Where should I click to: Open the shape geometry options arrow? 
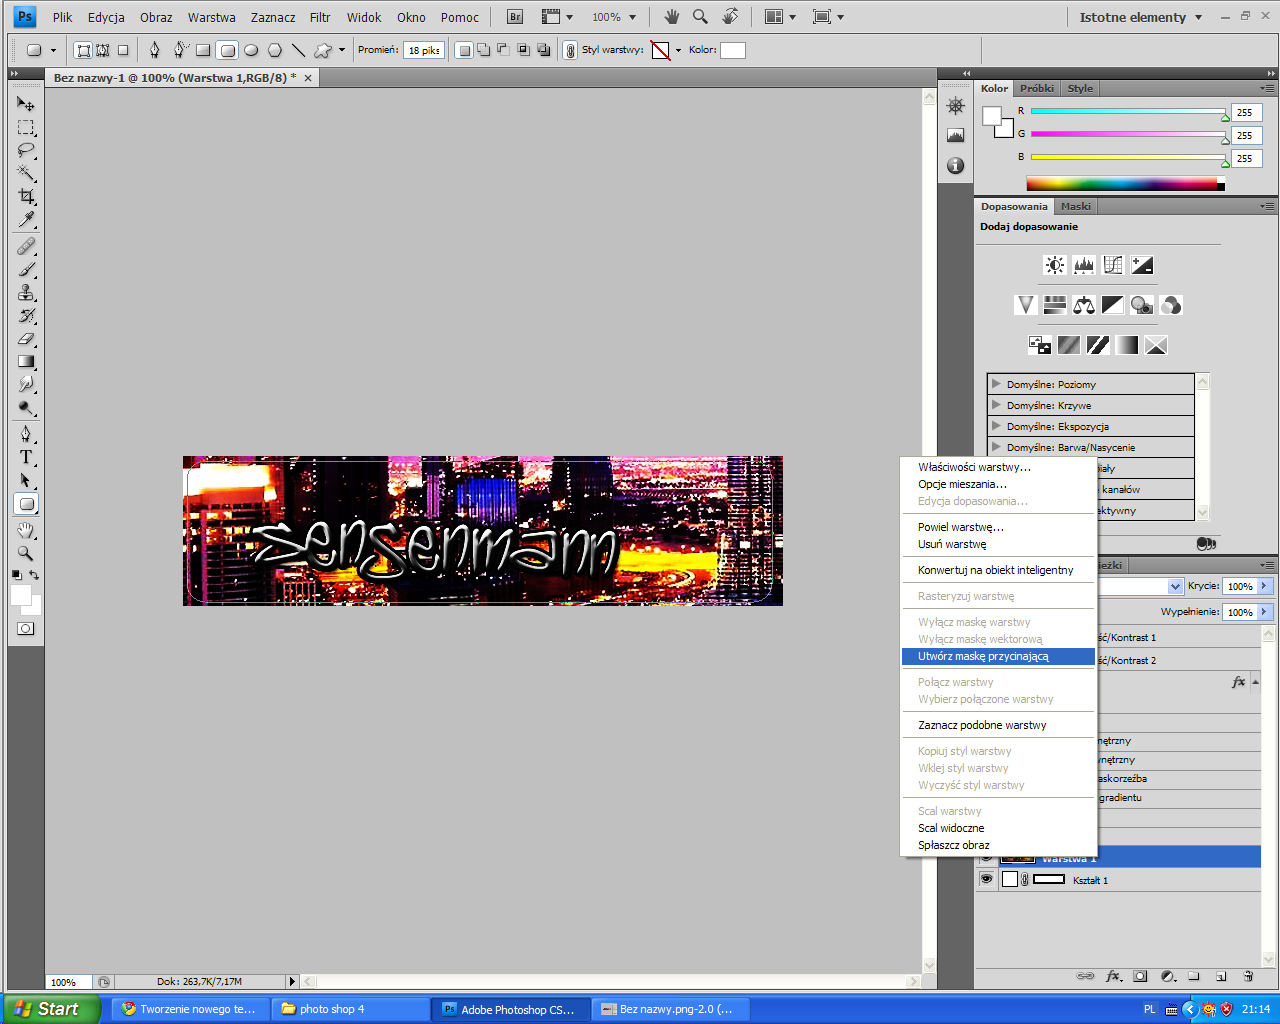[342, 50]
